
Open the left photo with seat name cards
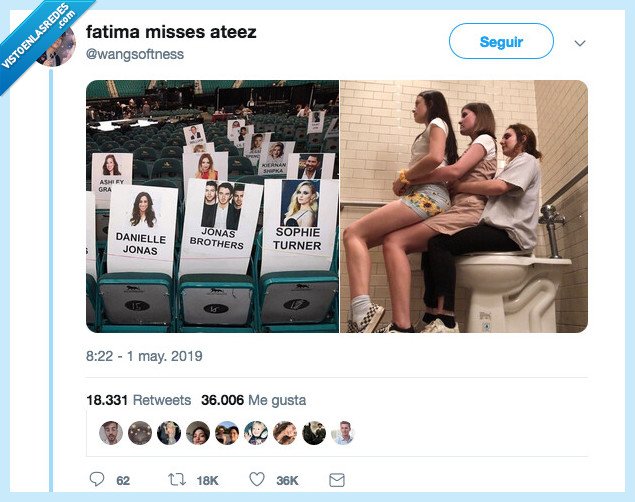click(212, 206)
